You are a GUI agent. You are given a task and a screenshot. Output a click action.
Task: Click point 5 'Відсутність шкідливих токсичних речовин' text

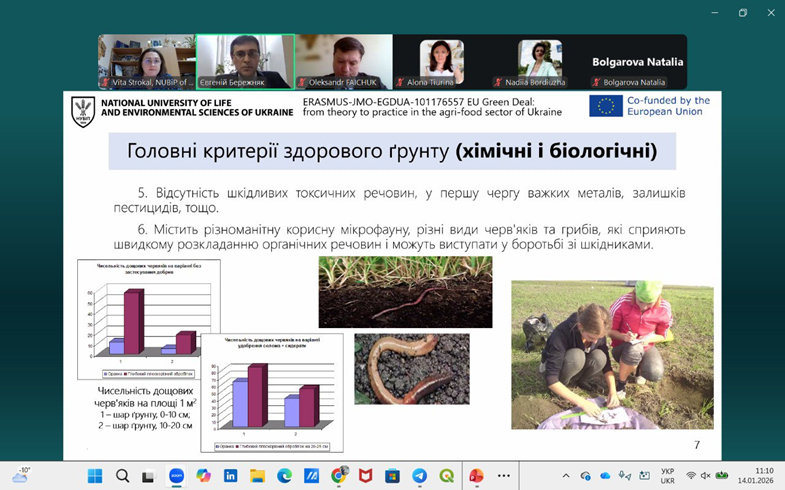(399, 200)
